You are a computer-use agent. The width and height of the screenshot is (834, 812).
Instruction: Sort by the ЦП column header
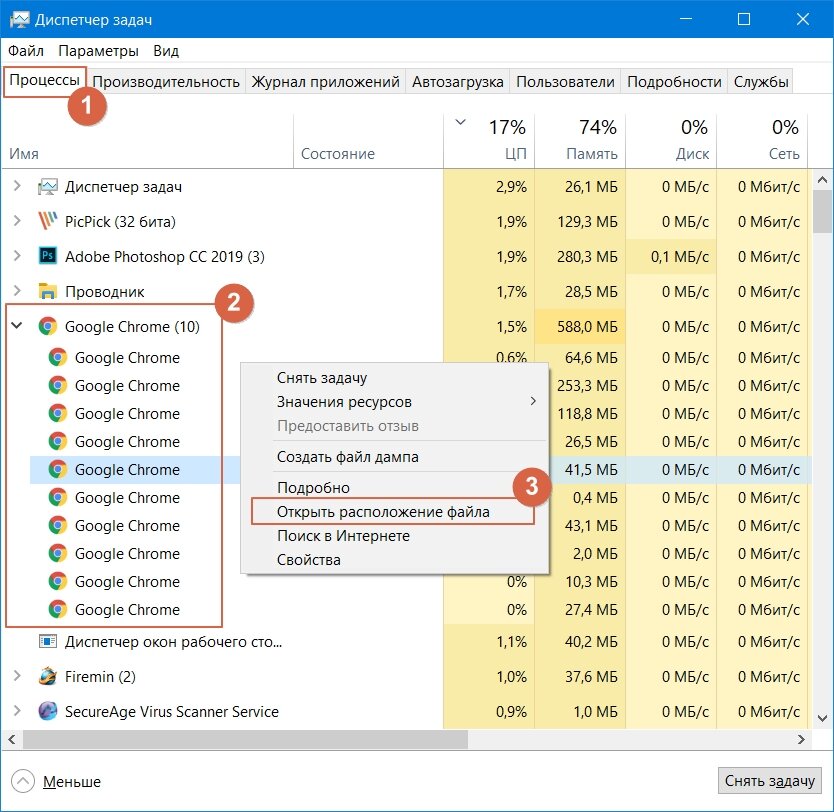489,141
